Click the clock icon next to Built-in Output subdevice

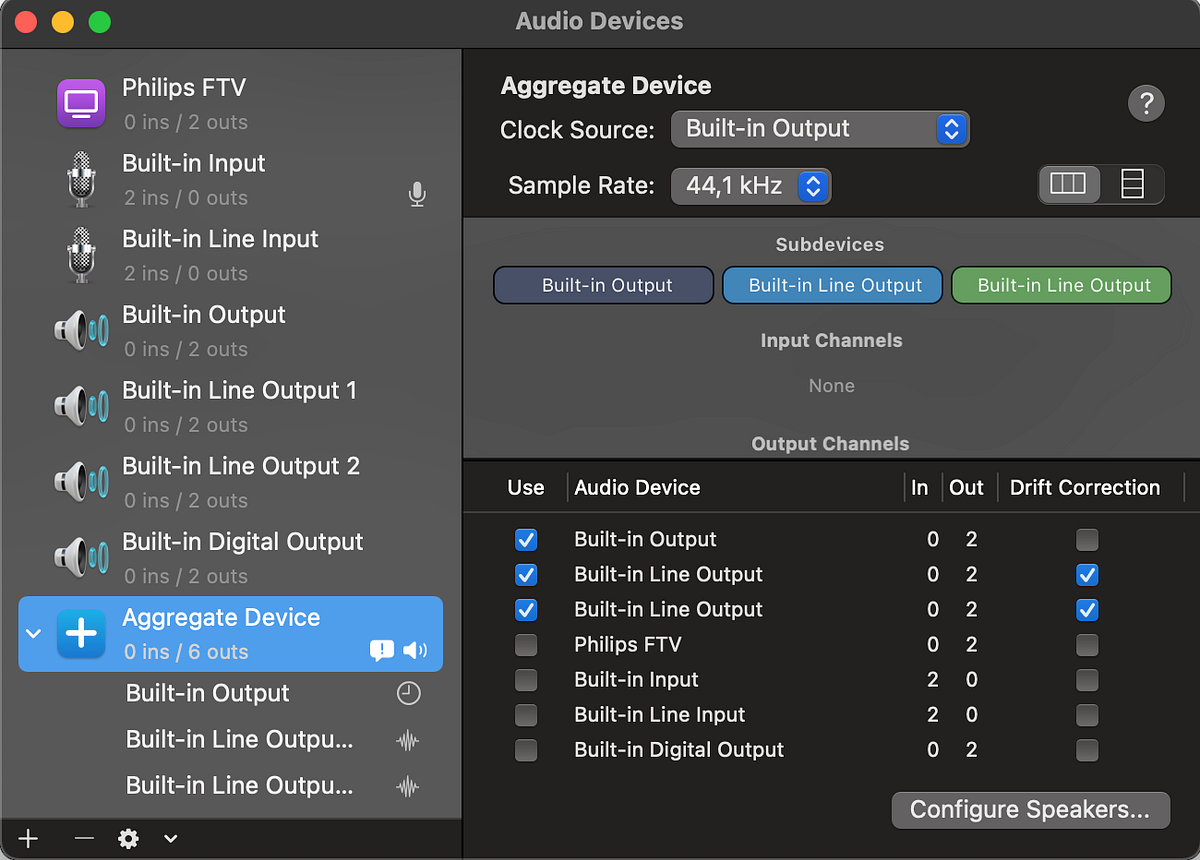point(408,692)
